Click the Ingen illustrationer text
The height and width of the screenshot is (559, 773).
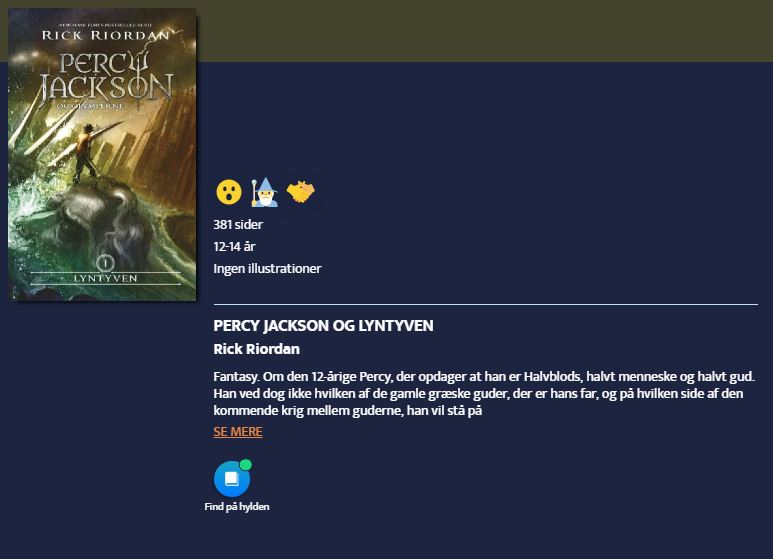[x=267, y=269]
